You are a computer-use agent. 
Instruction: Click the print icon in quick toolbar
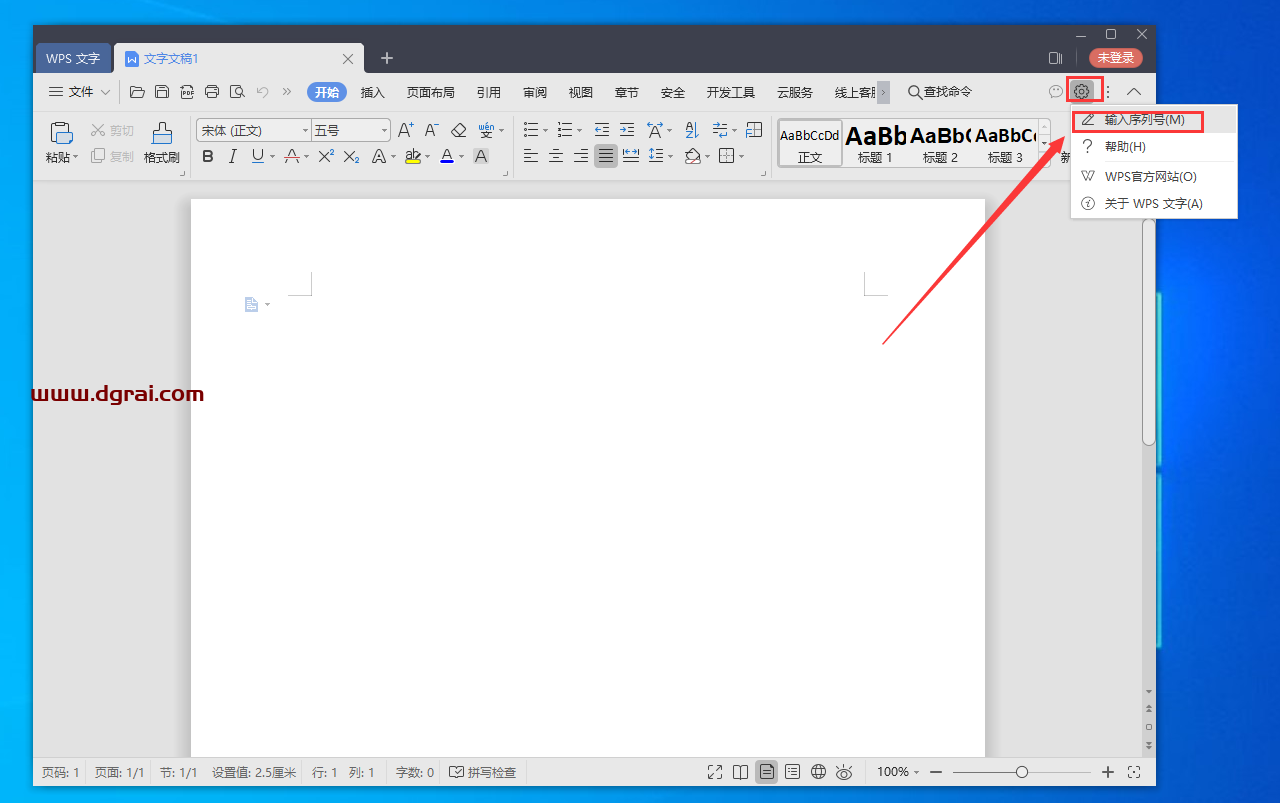point(212,92)
